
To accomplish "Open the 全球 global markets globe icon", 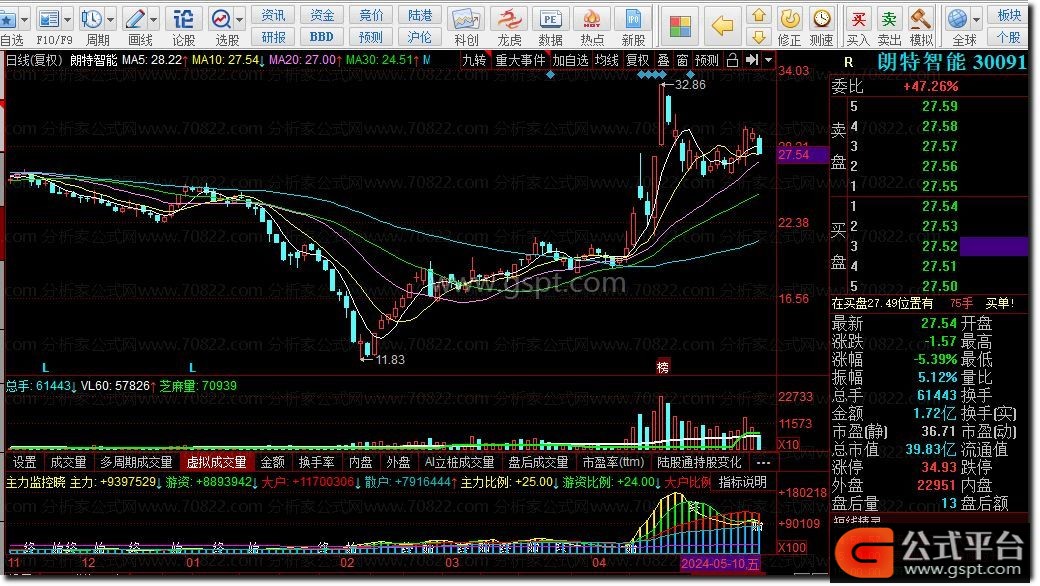I will [958, 19].
